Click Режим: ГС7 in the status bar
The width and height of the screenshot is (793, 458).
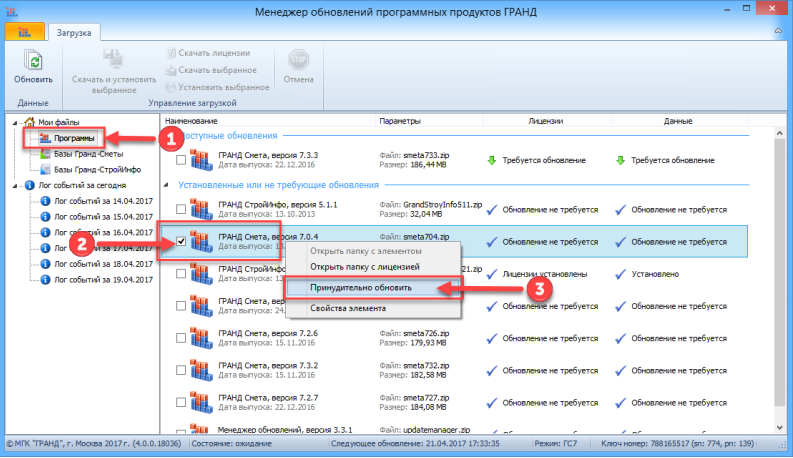(x=555, y=443)
